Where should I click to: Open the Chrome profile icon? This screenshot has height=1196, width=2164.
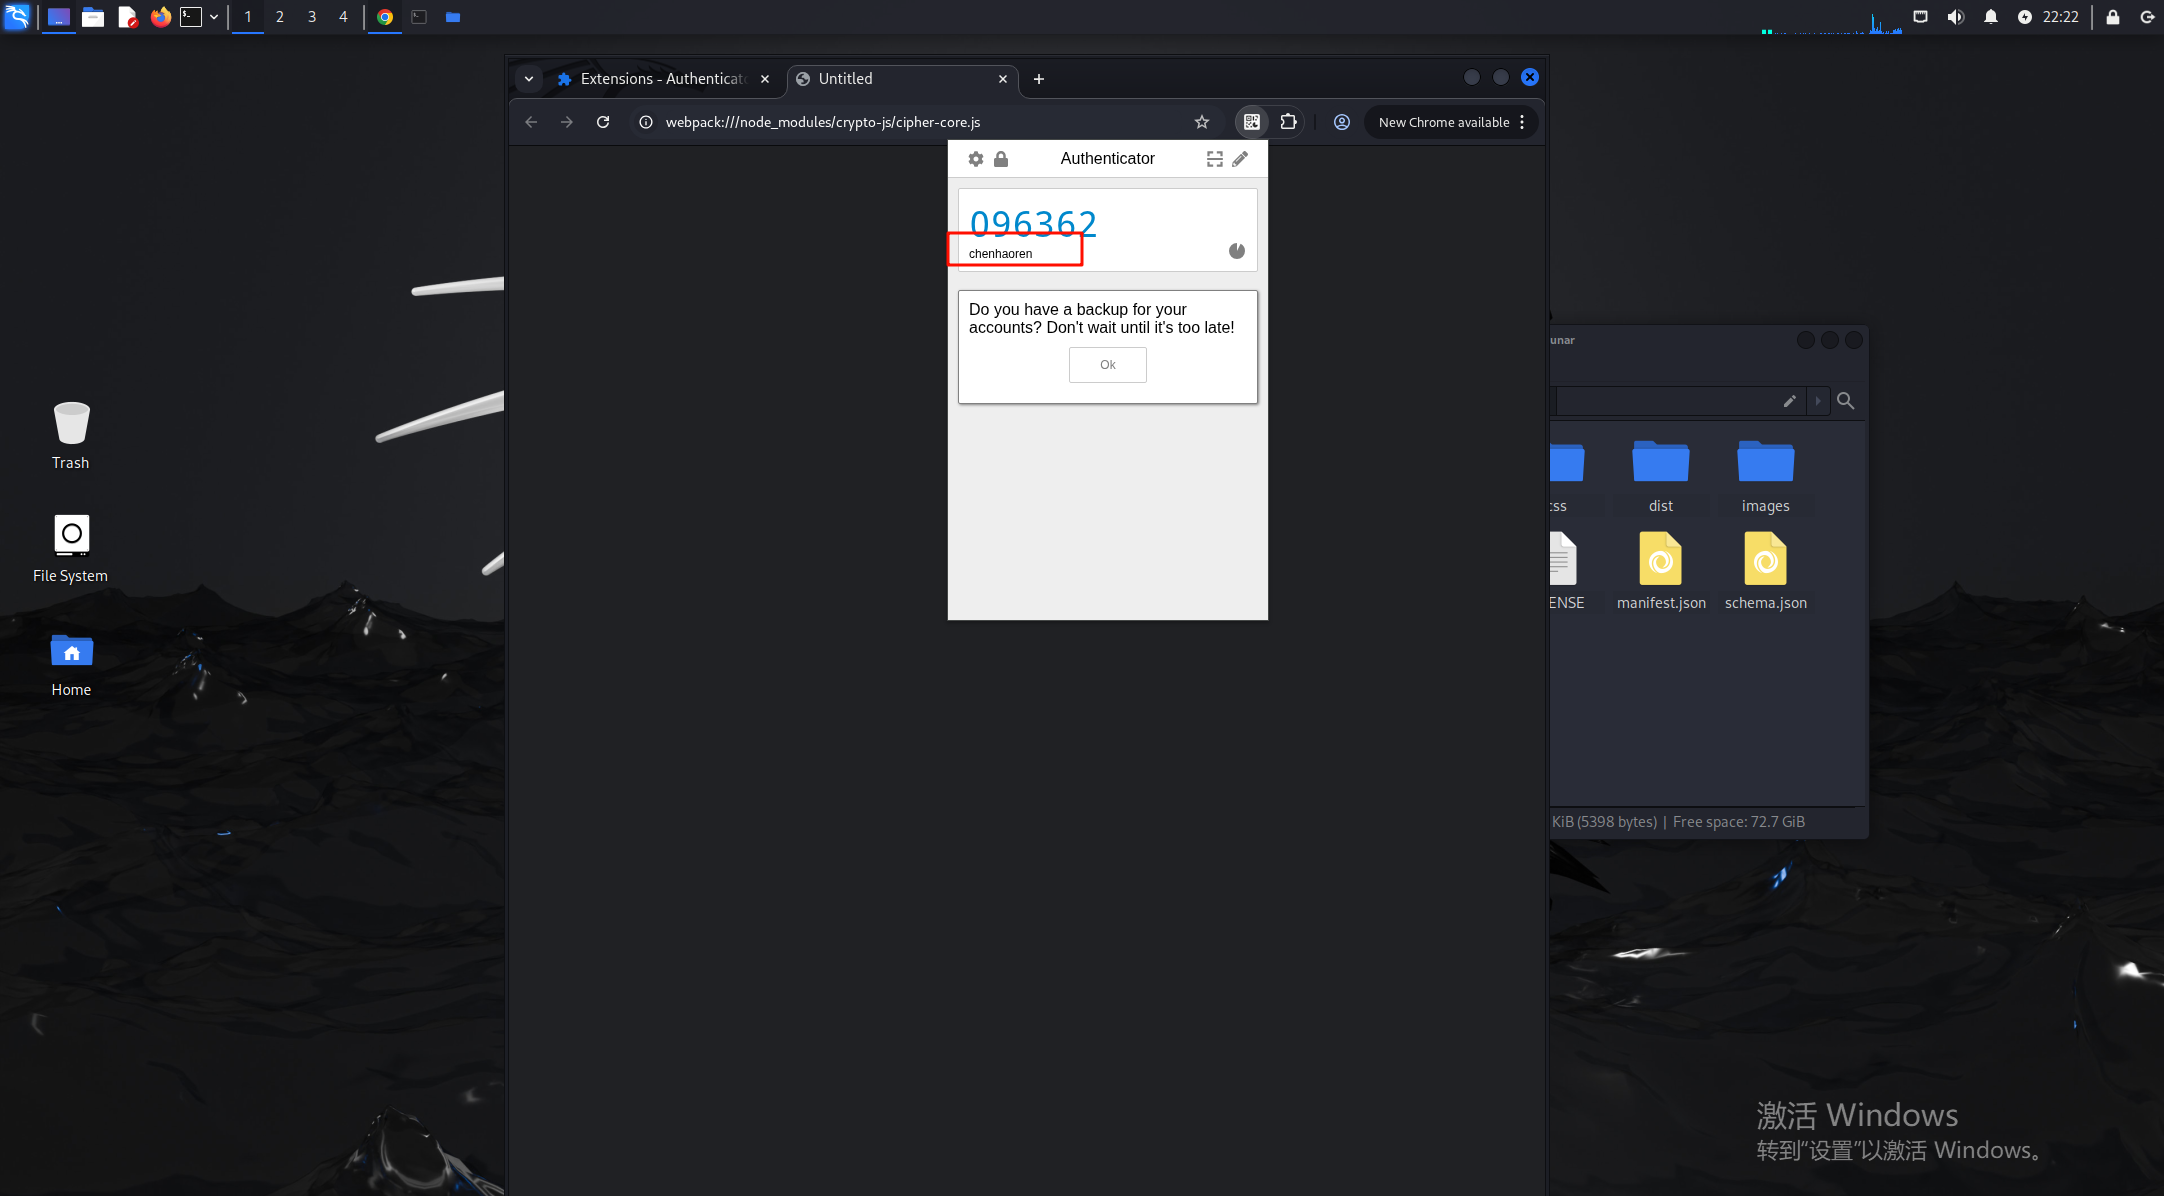pyautogui.click(x=1342, y=122)
